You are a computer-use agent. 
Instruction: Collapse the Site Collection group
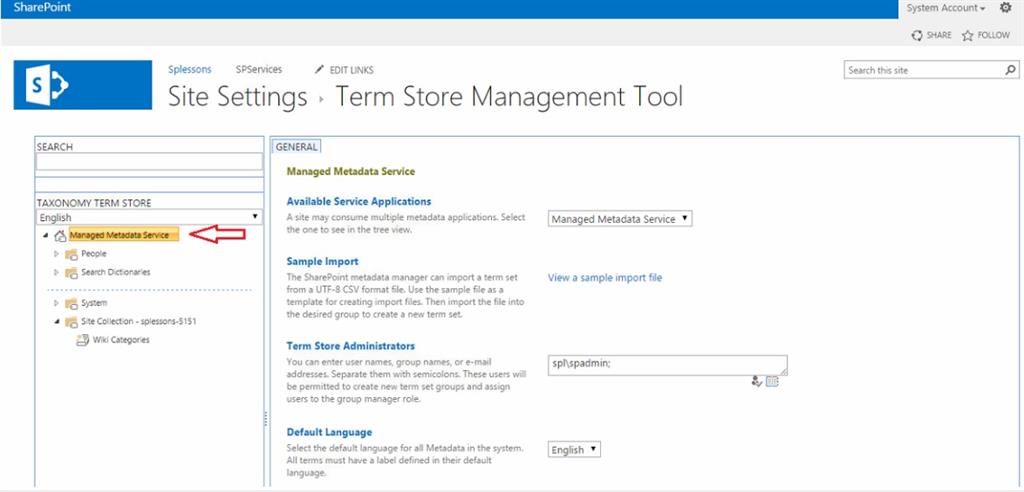click(57, 321)
